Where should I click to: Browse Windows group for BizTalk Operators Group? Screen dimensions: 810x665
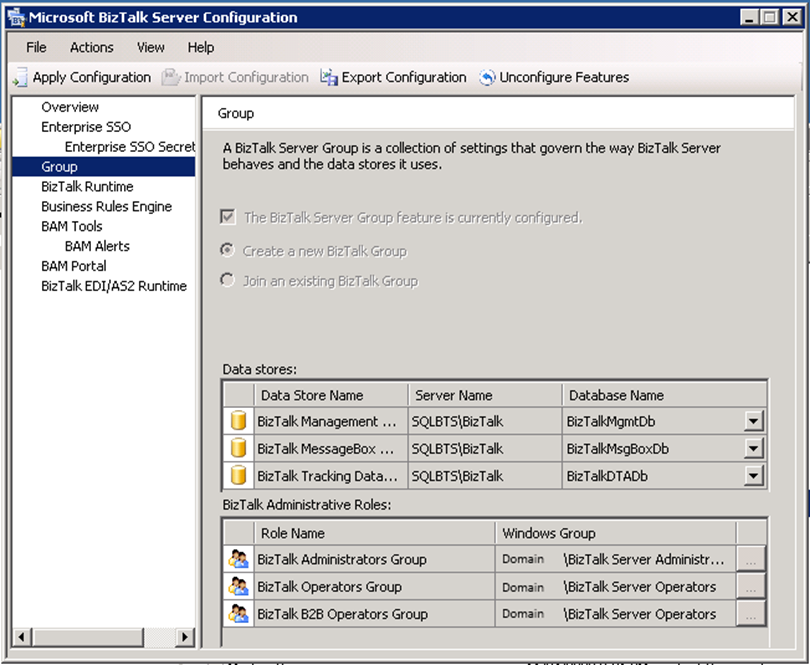pos(751,587)
